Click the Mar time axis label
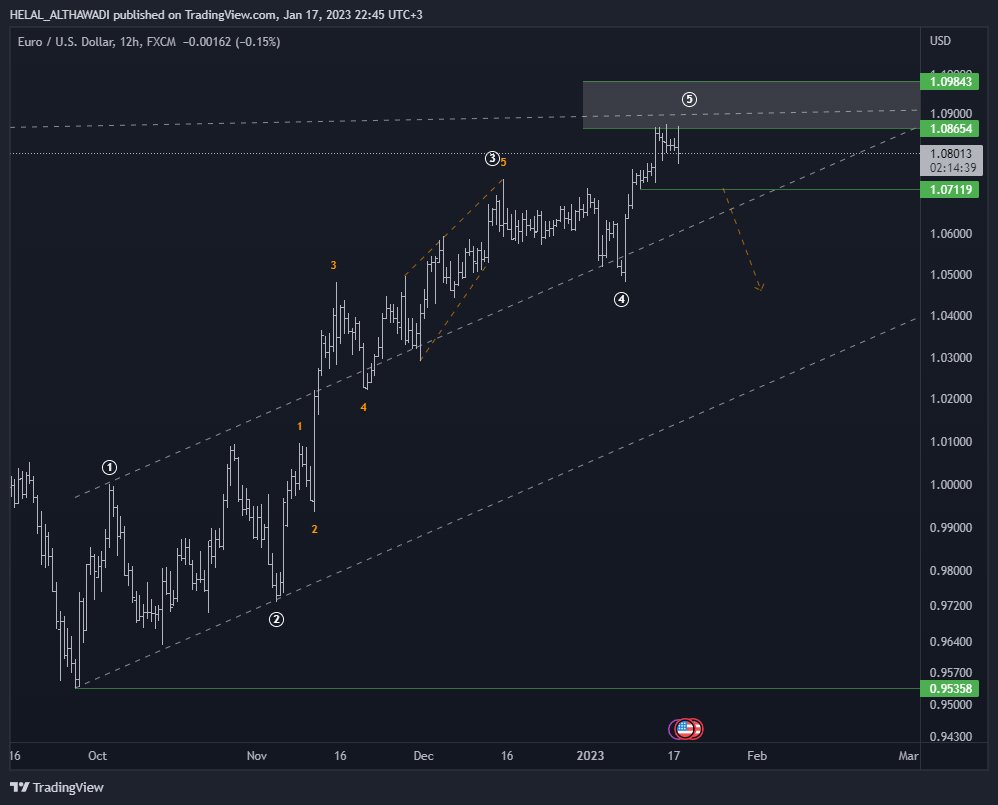 (908, 756)
